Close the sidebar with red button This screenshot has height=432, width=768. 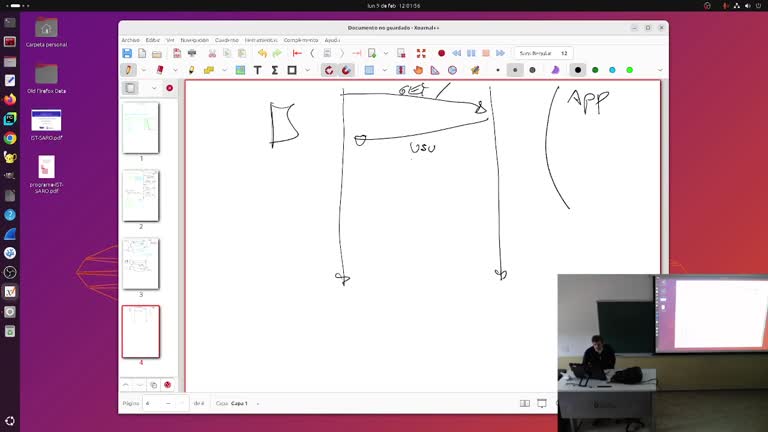pos(169,88)
